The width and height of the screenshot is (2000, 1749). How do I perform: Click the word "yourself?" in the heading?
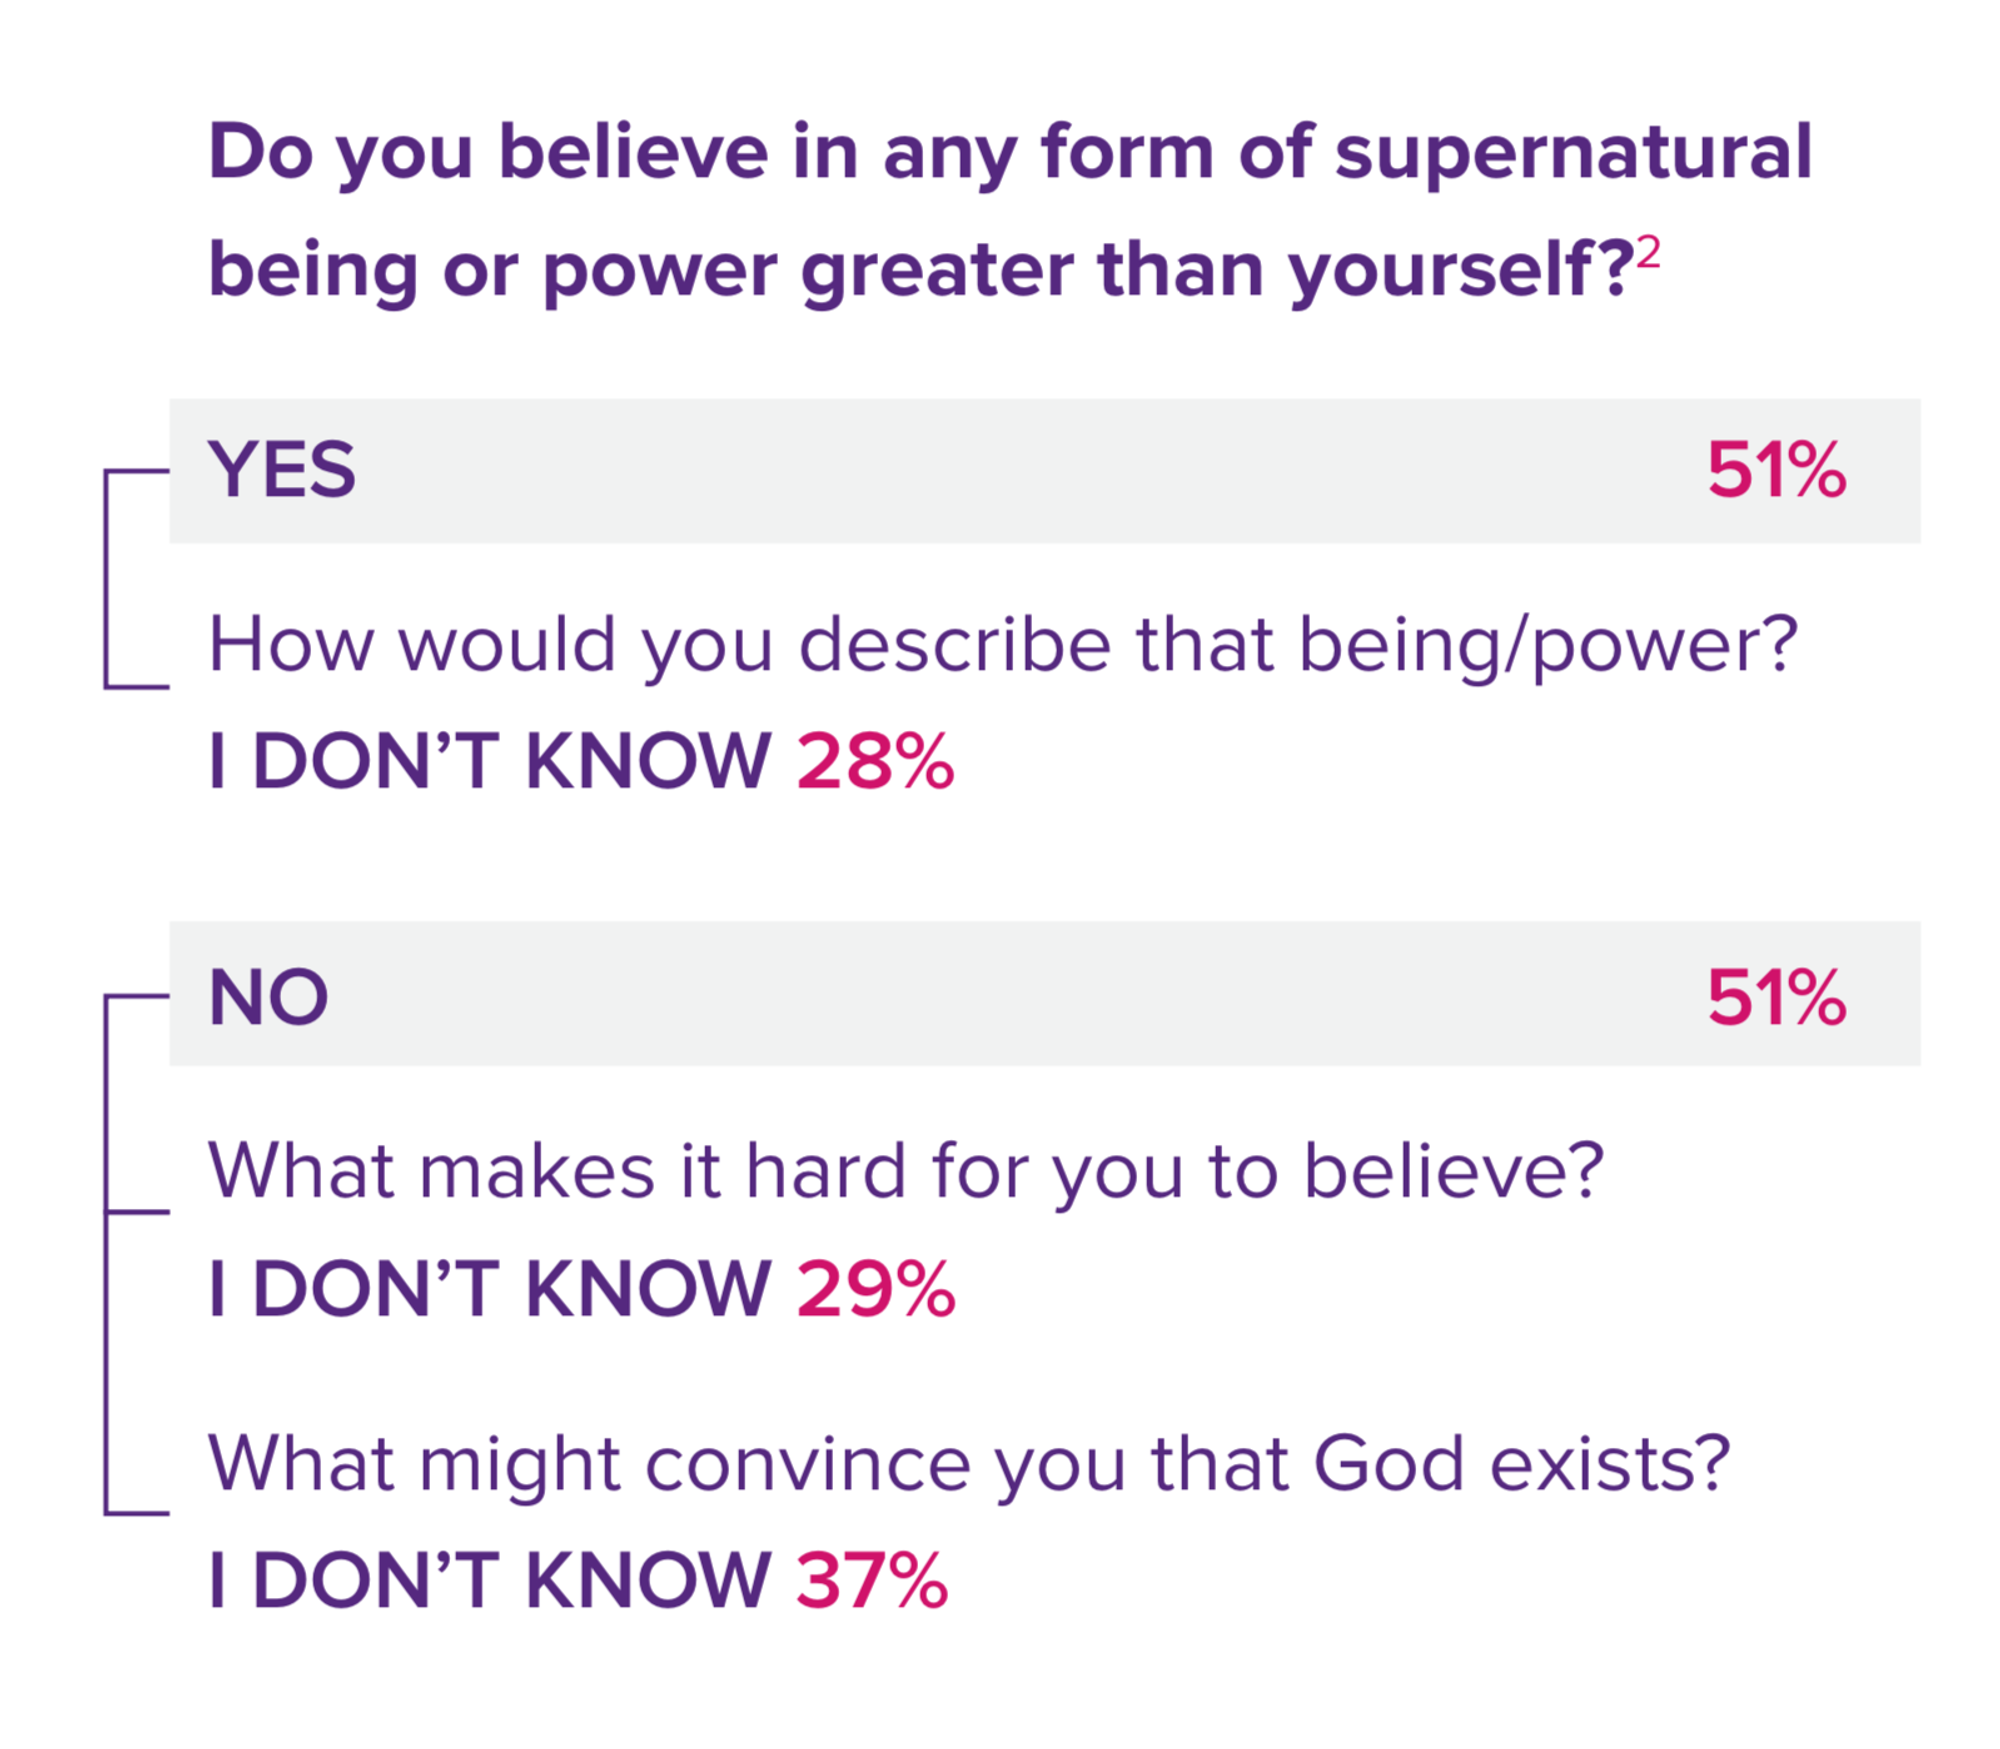click(1460, 271)
